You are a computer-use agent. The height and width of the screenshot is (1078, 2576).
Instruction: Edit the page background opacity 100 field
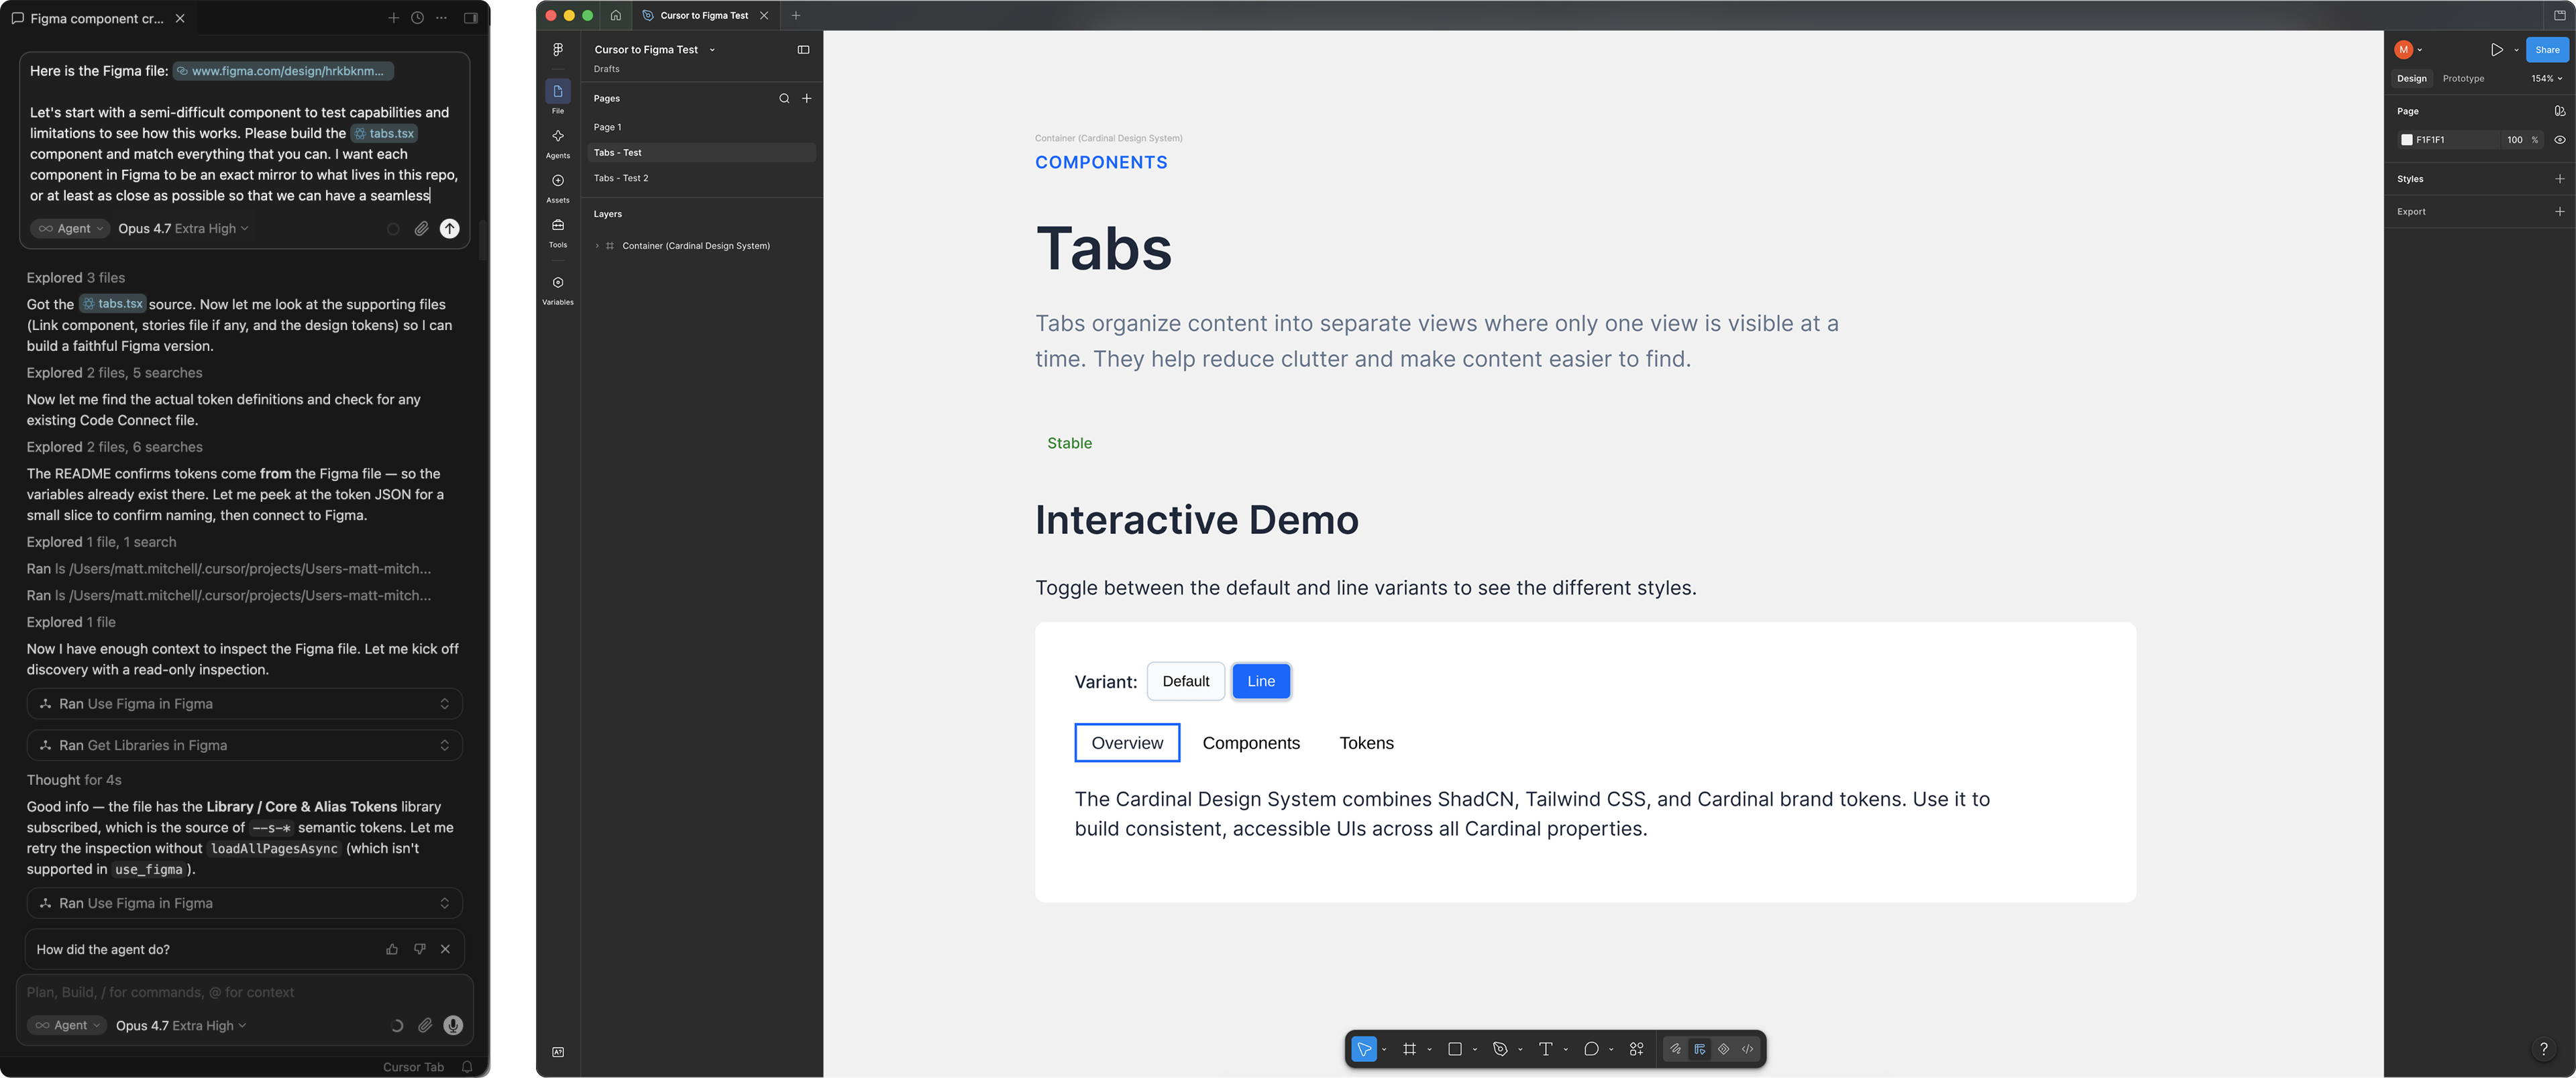(2514, 140)
